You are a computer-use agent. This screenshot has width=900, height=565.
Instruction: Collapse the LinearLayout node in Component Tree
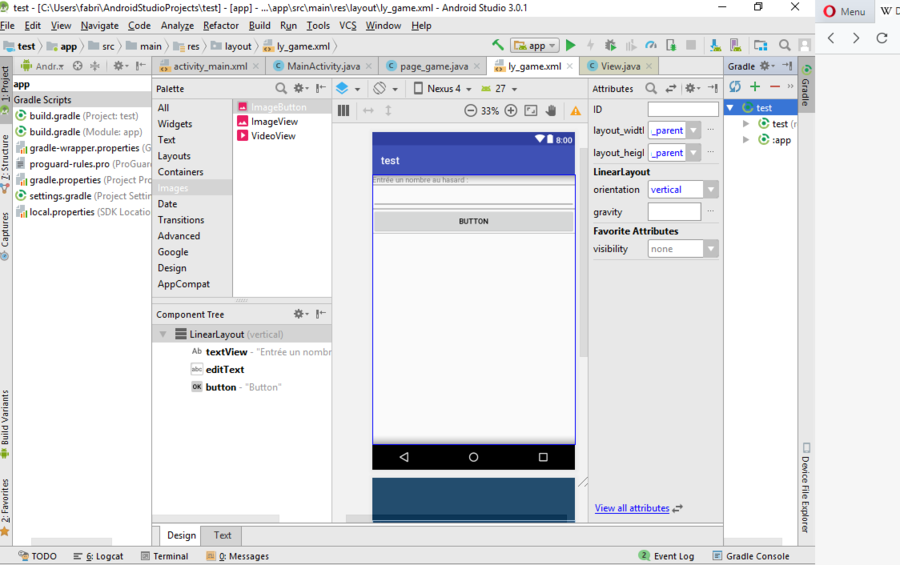pos(163,334)
